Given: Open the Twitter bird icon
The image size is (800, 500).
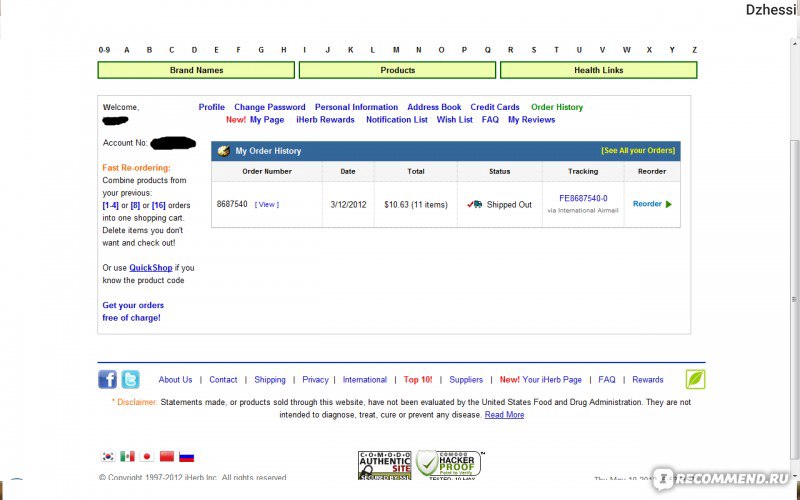Looking at the screenshot, I should click(x=131, y=380).
